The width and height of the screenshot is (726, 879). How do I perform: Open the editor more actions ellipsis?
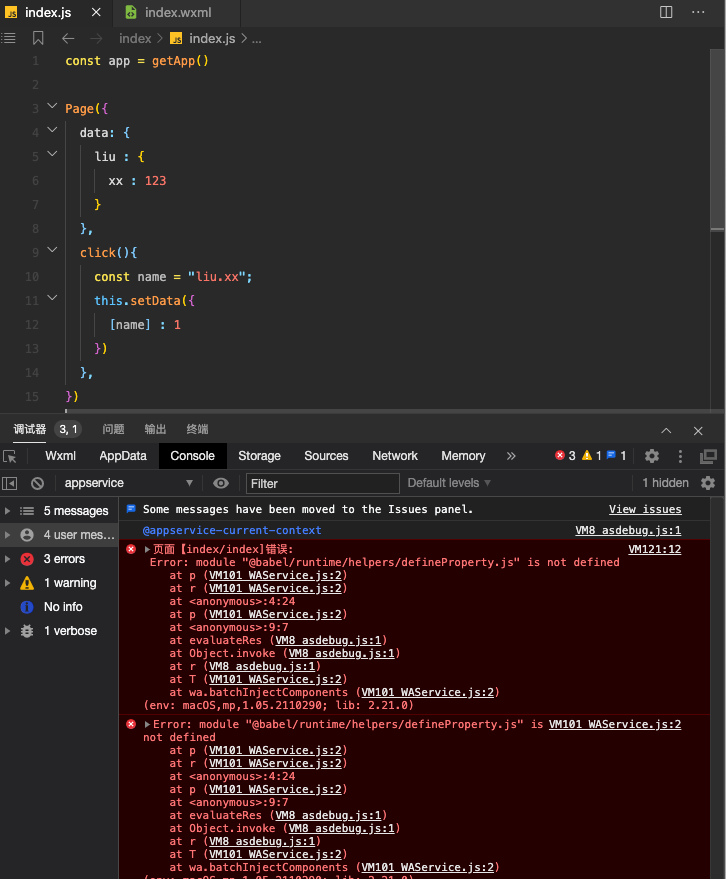pos(698,12)
